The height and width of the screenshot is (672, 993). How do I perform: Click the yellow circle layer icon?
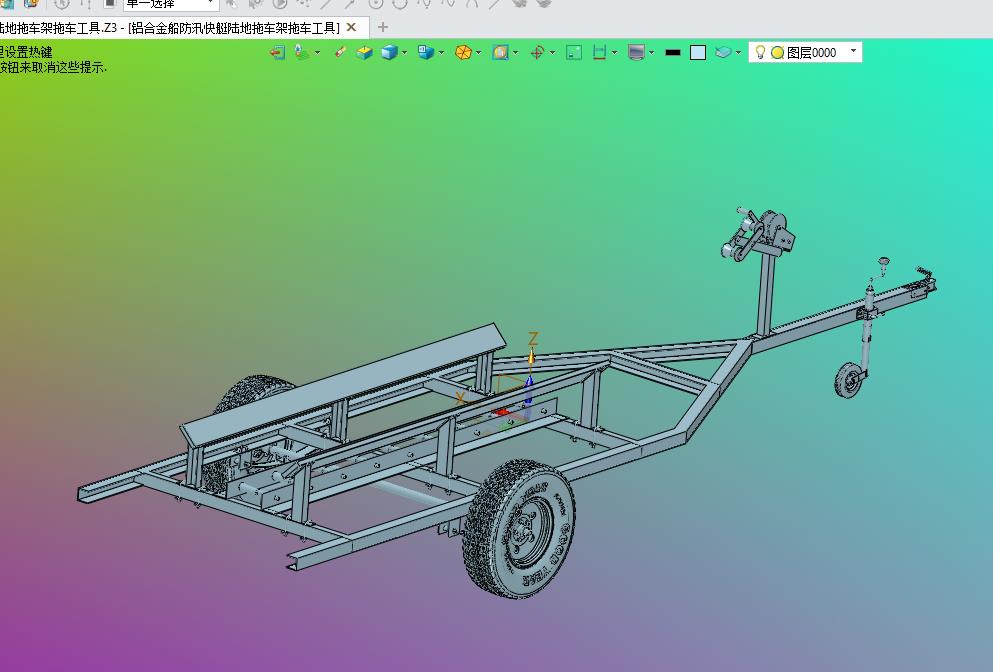(x=778, y=53)
